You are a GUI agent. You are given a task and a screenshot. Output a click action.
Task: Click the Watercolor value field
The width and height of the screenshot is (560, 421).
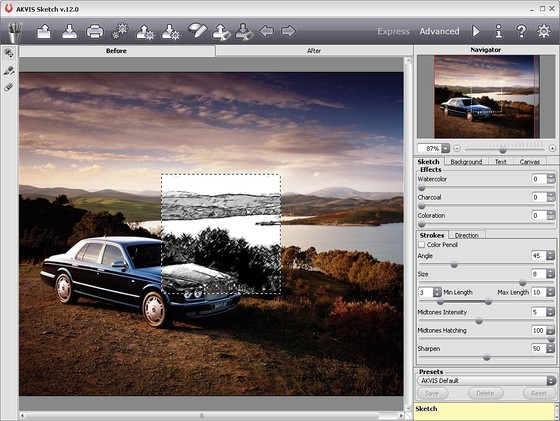click(x=539, y=179)
